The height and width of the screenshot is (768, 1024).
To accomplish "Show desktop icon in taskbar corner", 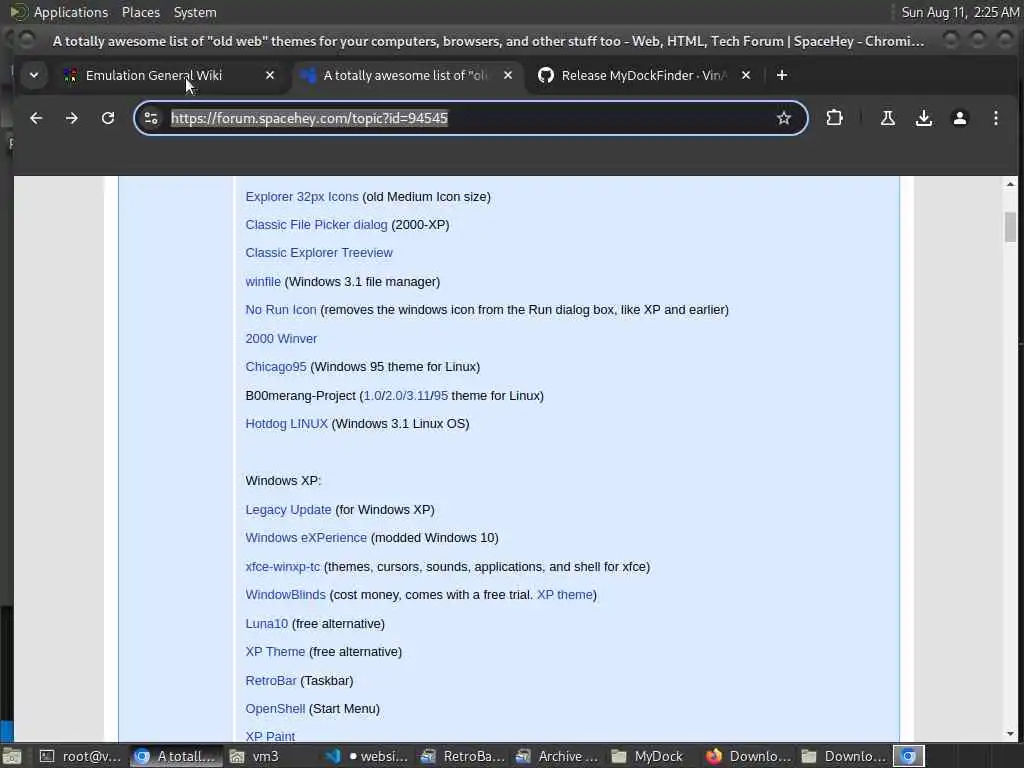I will click(12, 756).
